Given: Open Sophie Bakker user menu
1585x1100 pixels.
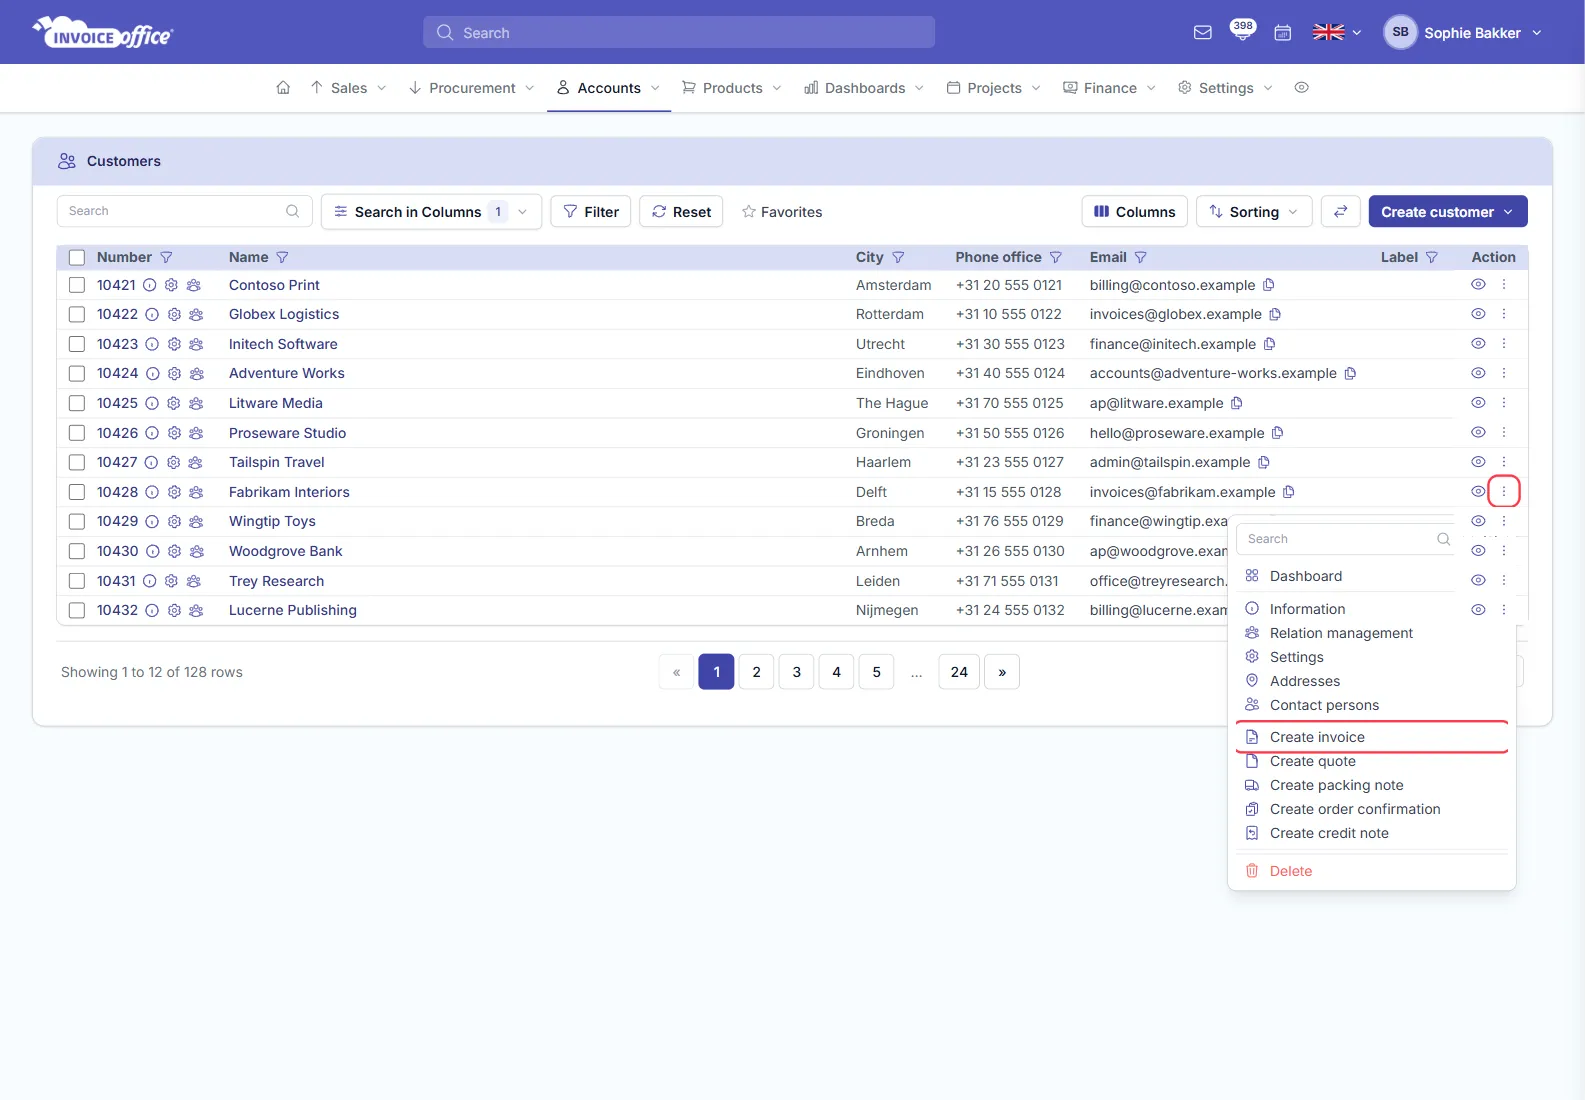Looking at the screenshot, I should pyautogui.click(x=1463, y=33).
